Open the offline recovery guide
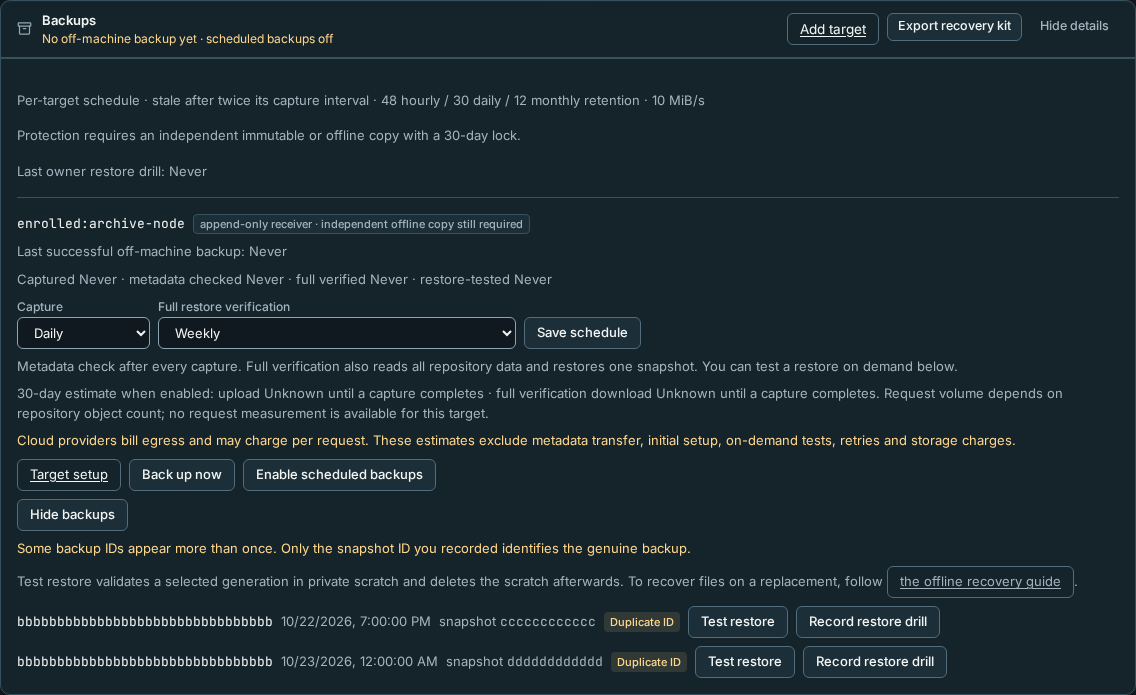Screen dimensions: 1136x695 pyautogui.click(x=980, y=582)
